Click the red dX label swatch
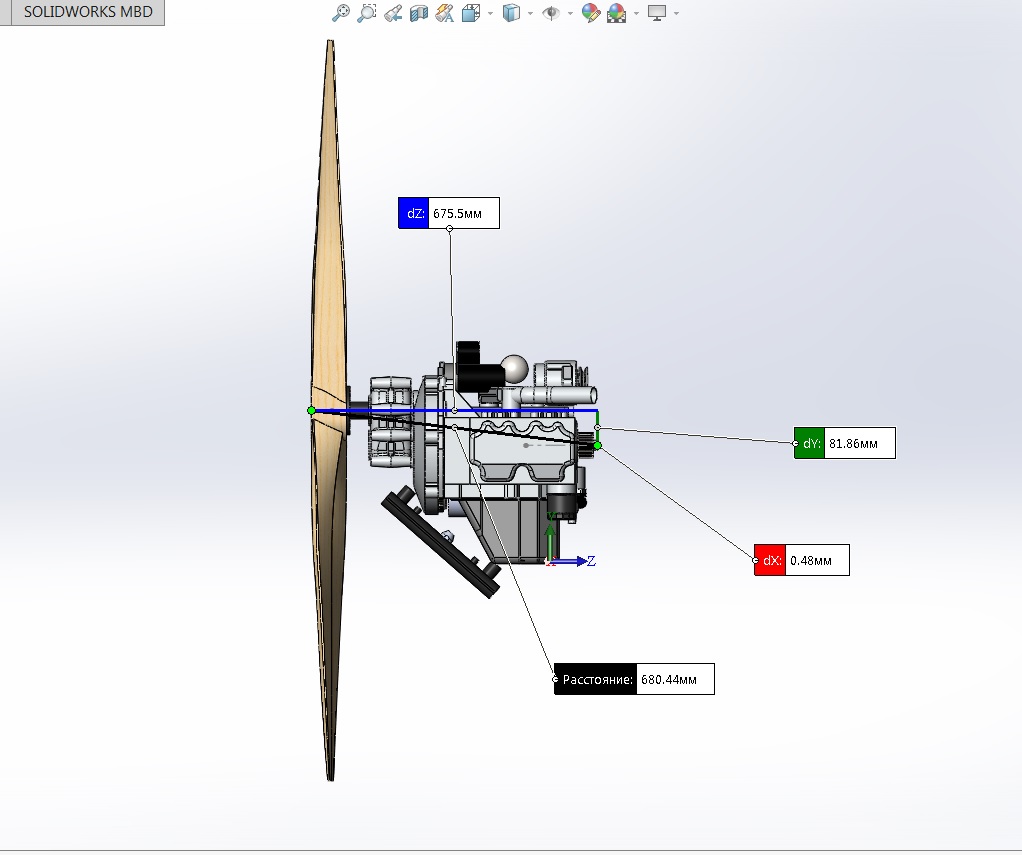1022x855 pixels. 771,561
